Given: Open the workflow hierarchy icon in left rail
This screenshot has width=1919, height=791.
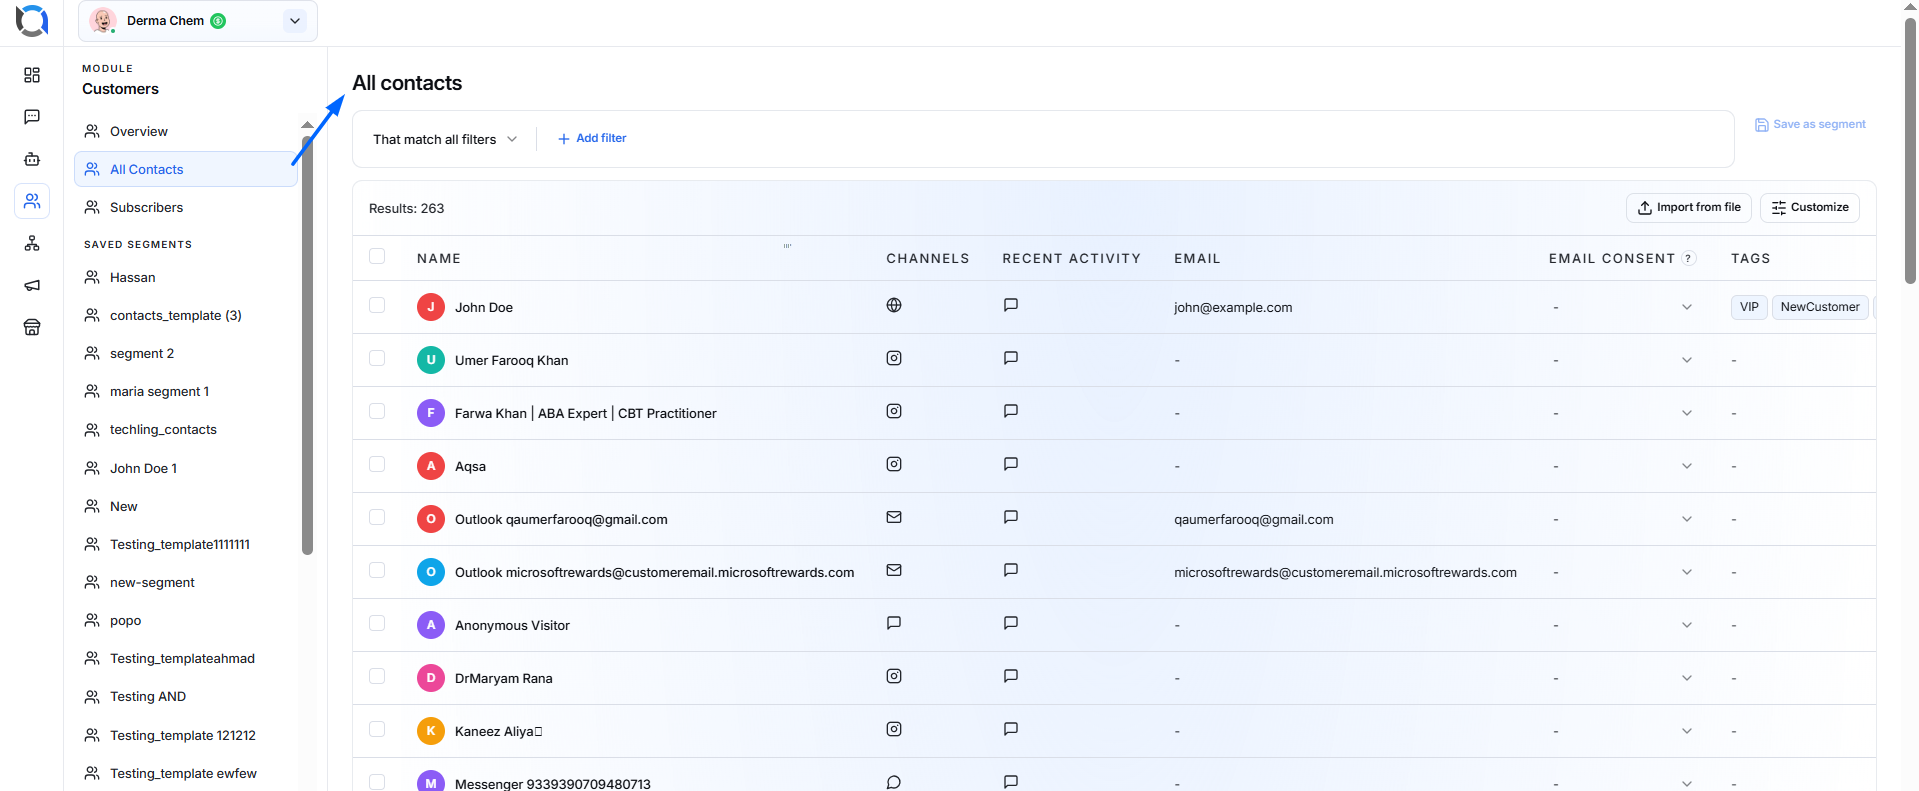Looking at the screenshot, I should pos(32,243).
